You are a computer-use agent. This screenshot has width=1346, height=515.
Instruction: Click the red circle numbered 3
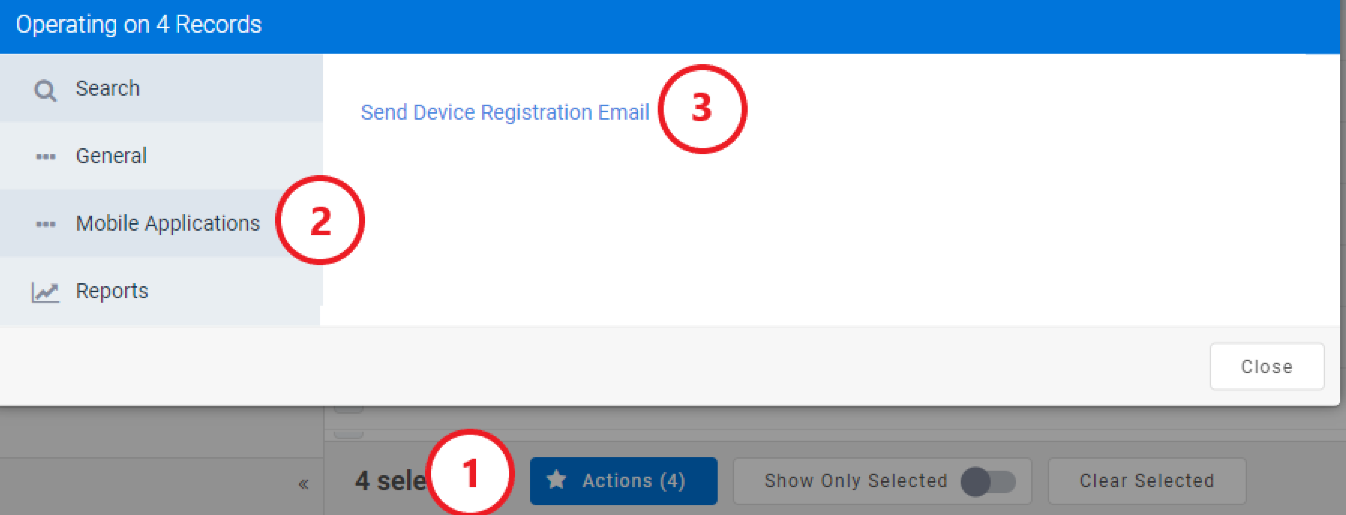point(702,110)
